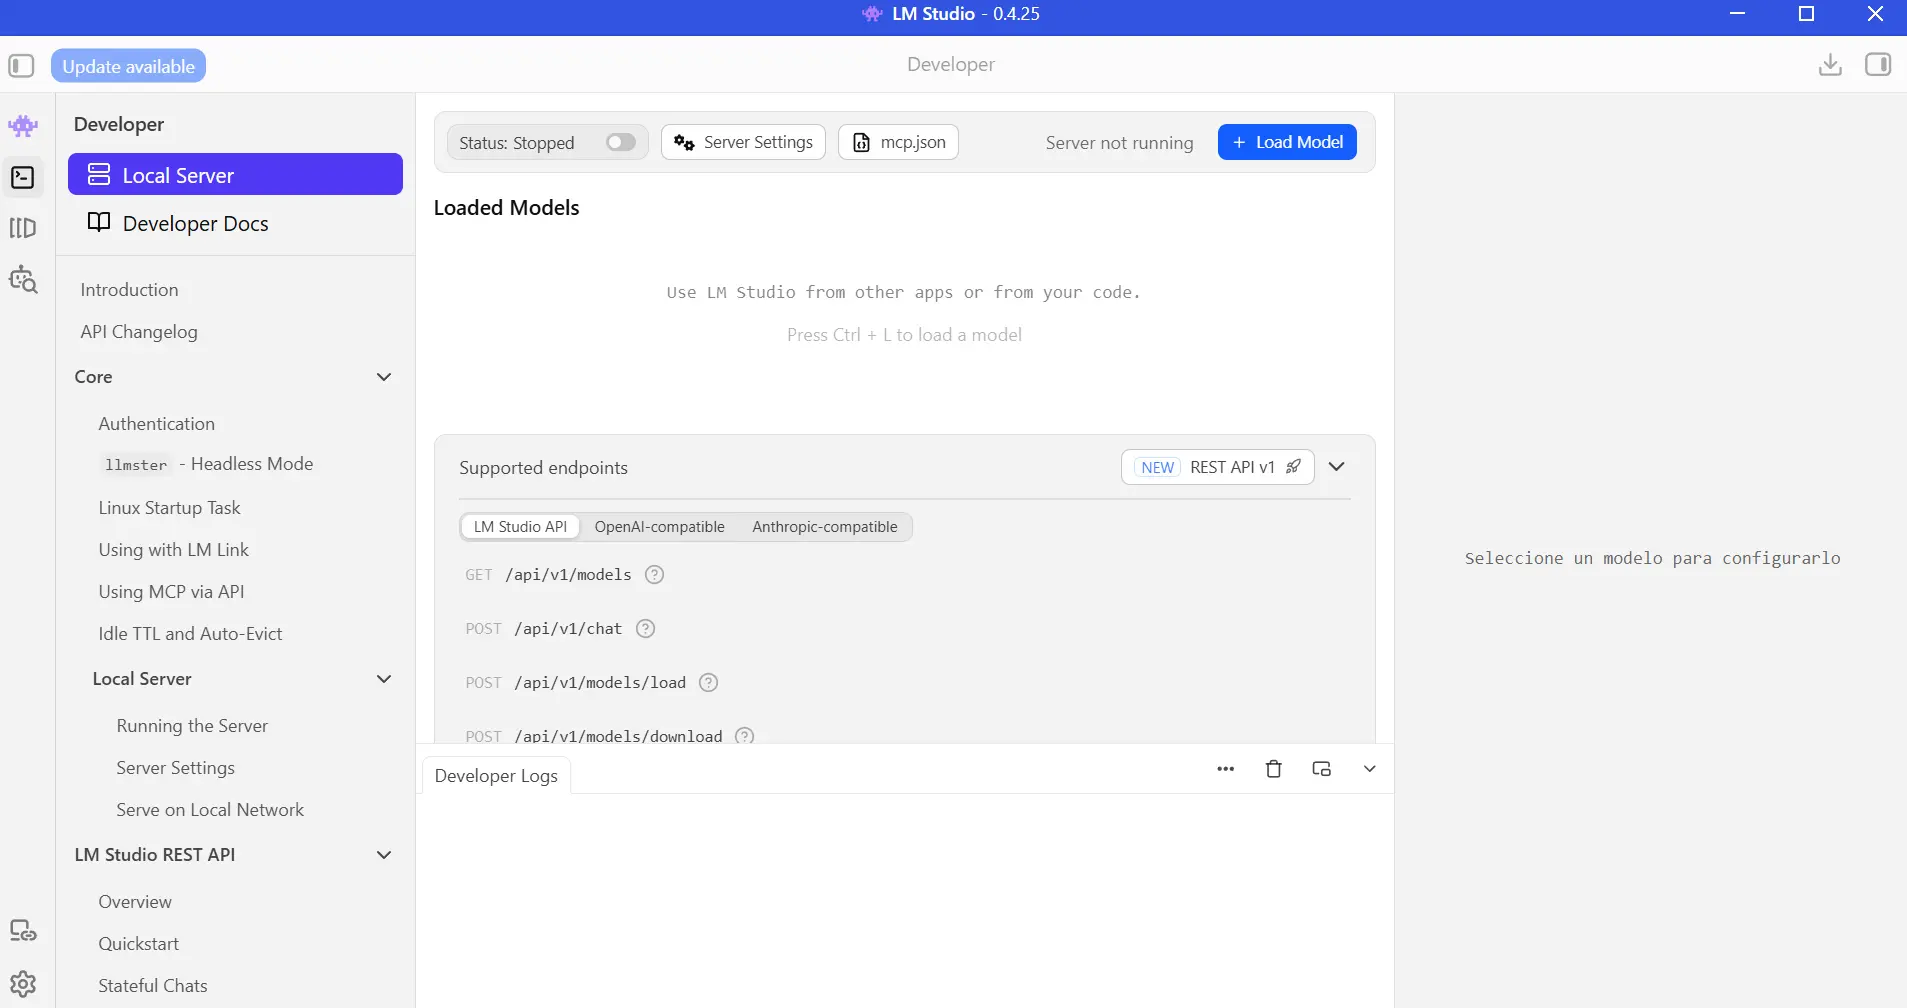Open the Introduction docs page

click(x=130, y=290)
